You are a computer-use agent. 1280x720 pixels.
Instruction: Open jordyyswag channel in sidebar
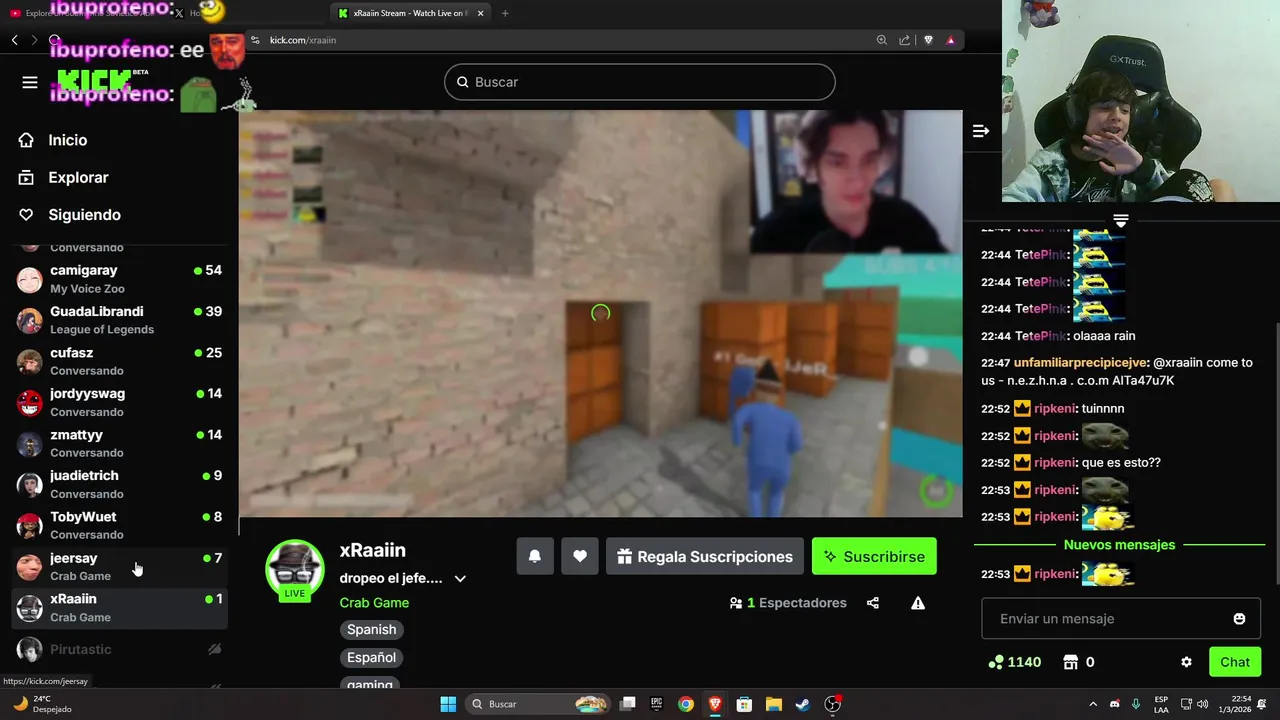[x=120, y=402]
